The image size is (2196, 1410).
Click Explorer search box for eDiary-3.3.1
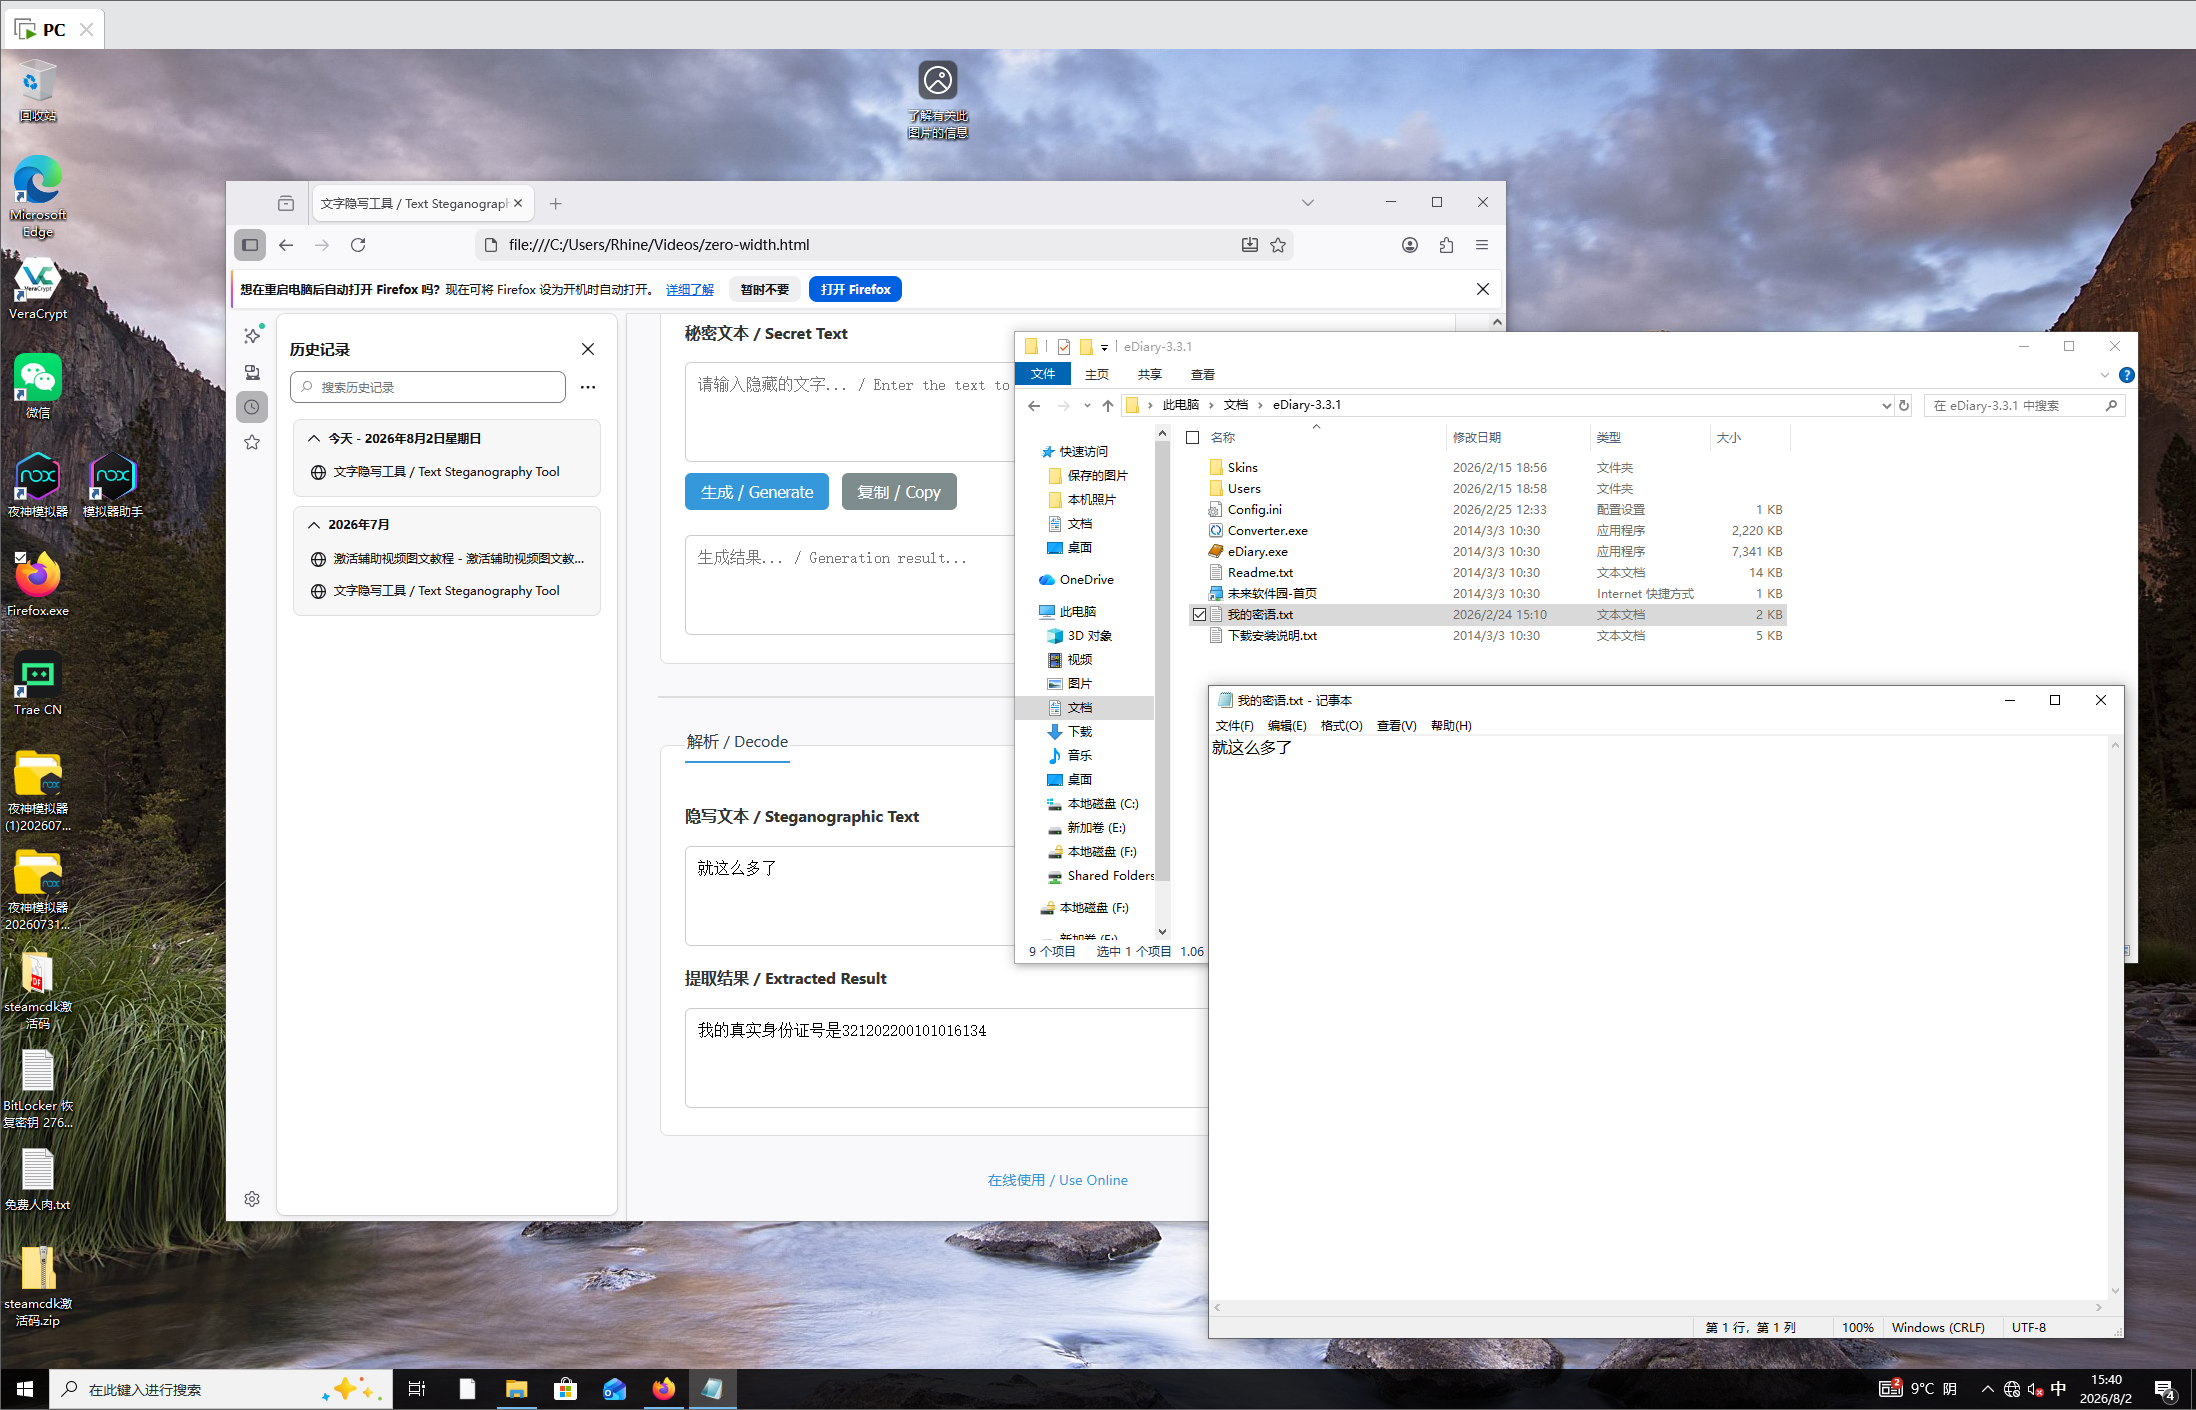click(x=2024, y=405)
